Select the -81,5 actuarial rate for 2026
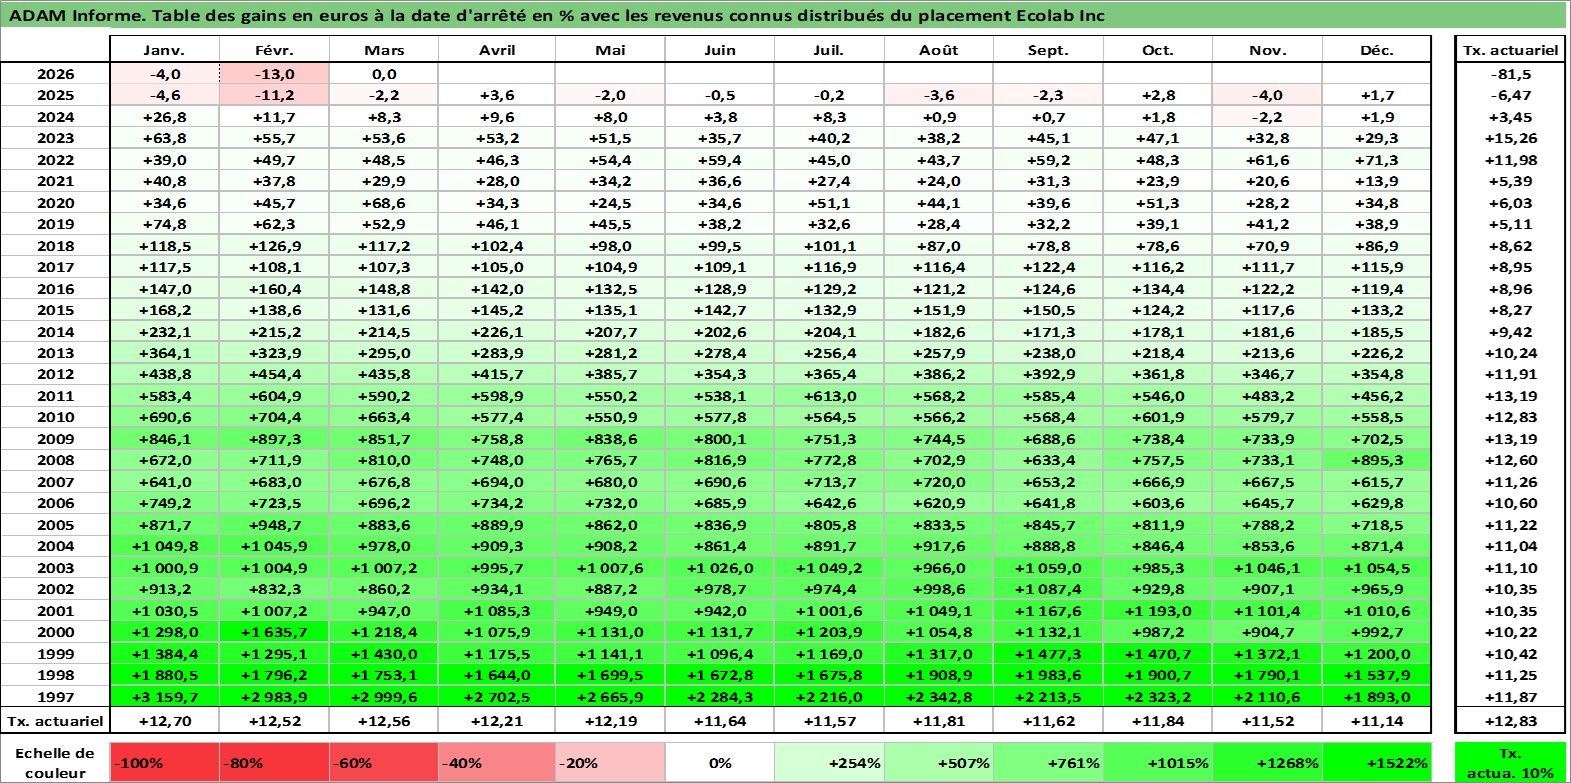Image resolution: width=1571 pixels, height=783 pixels. [x=1510, y=74]
